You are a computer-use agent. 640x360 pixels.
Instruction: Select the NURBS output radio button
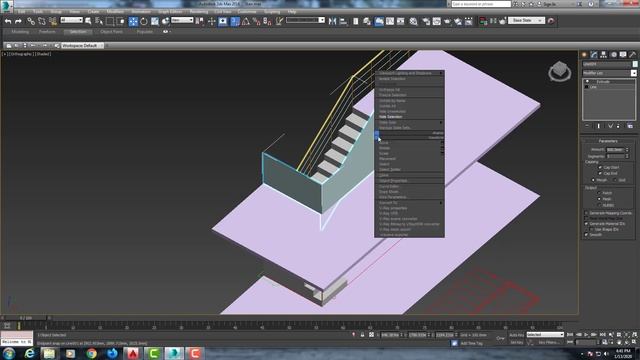pos(599,205)
